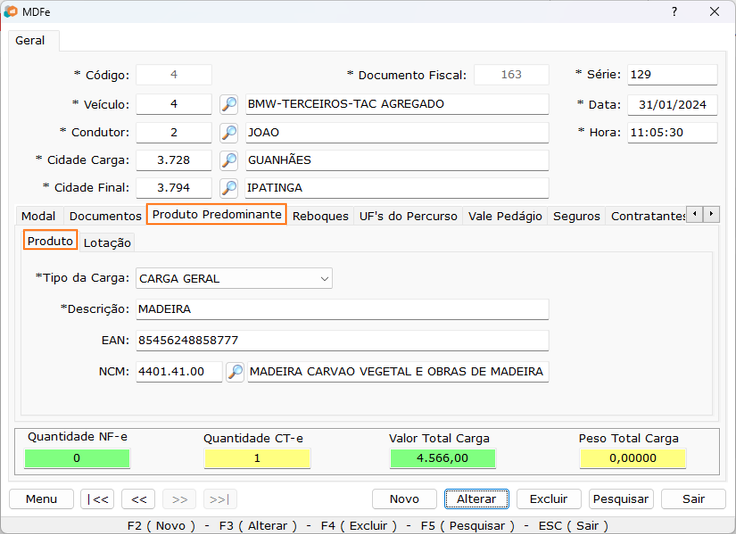
Task: Click the MDFe application icon in title bar
Action: tap(10, 11)
